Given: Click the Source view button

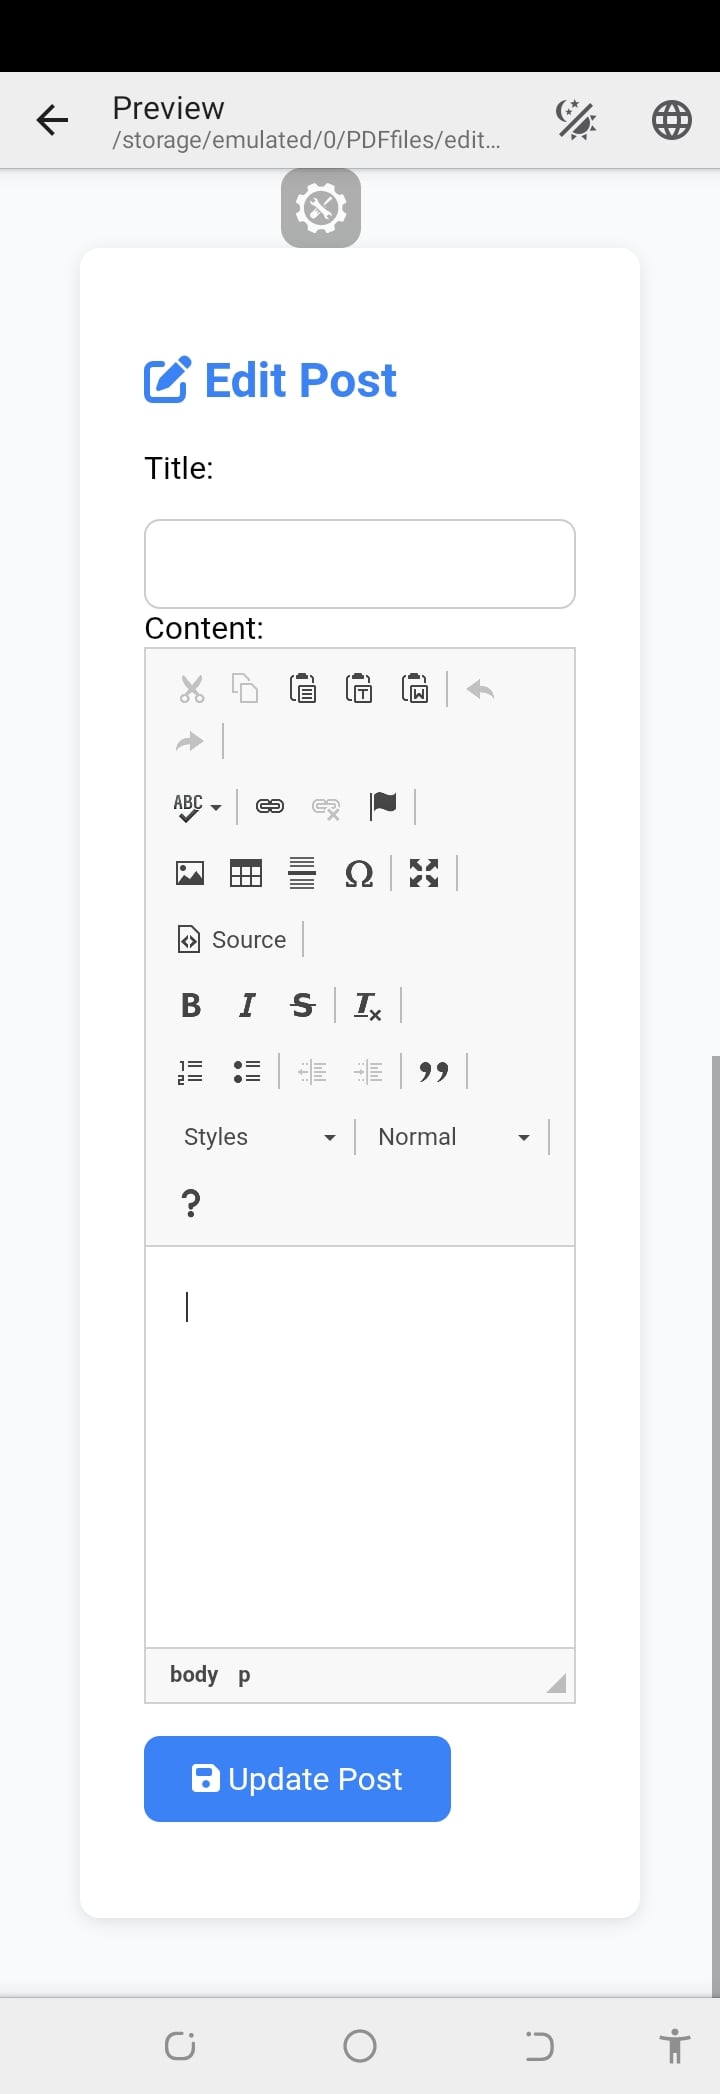Looking at the screenshot, I should 232,939.
